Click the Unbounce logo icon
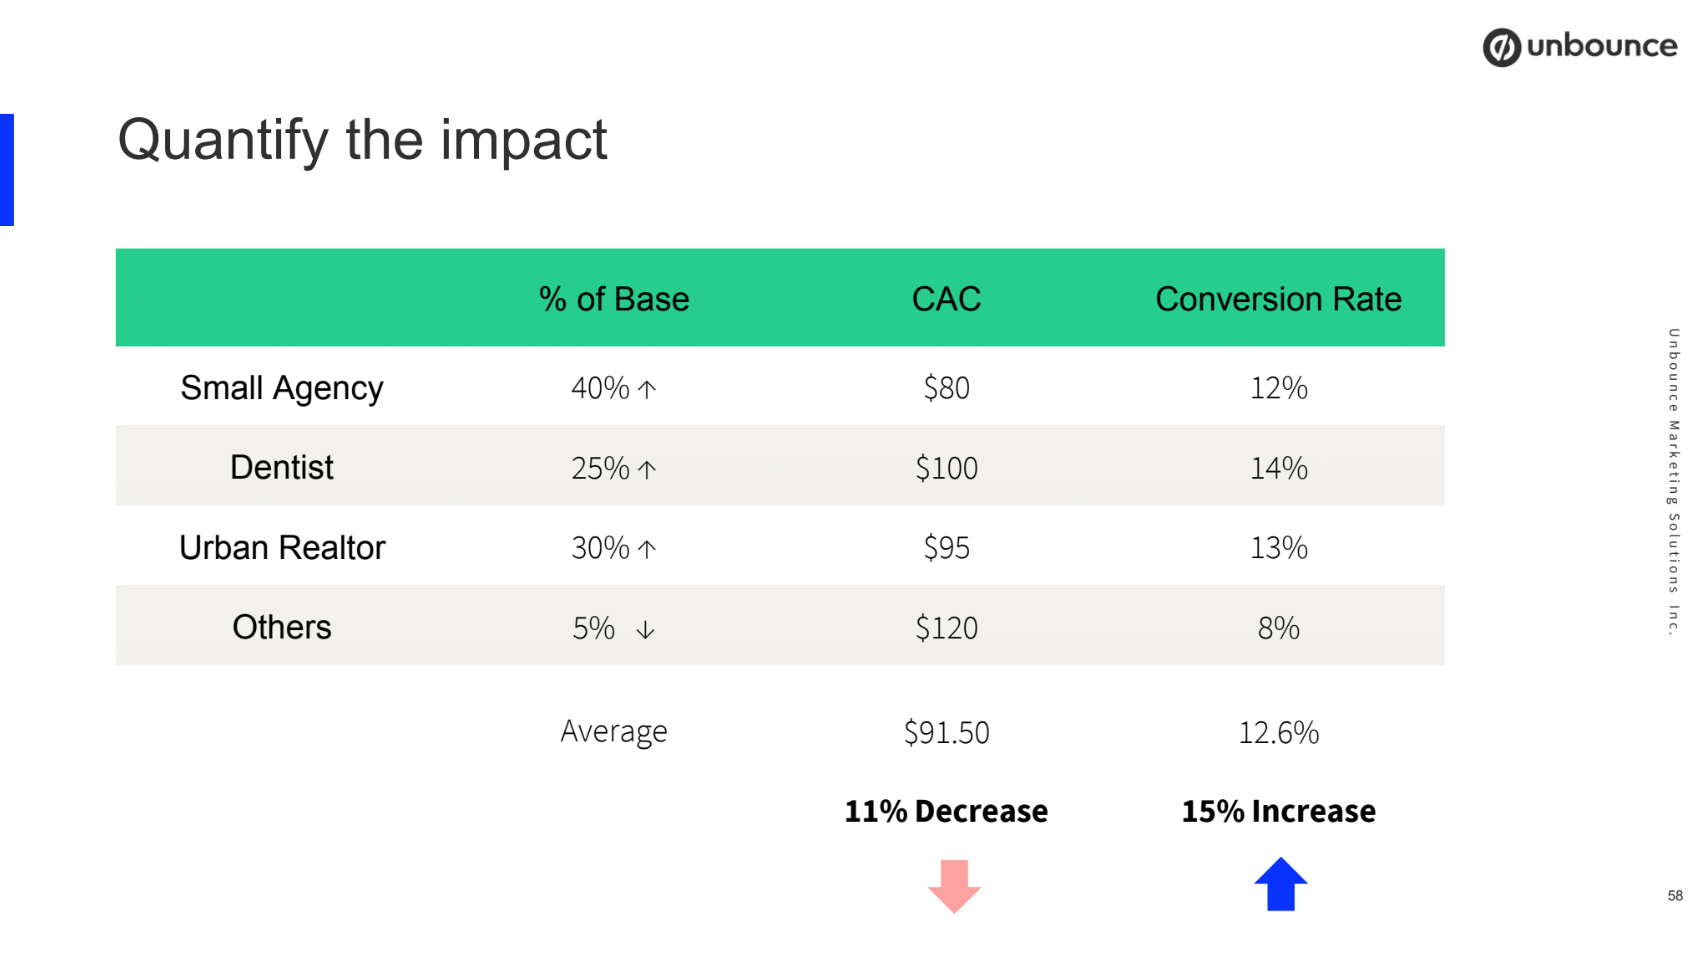Image resolution: width=1706 pixels, height=960 pixels. 1501,47
